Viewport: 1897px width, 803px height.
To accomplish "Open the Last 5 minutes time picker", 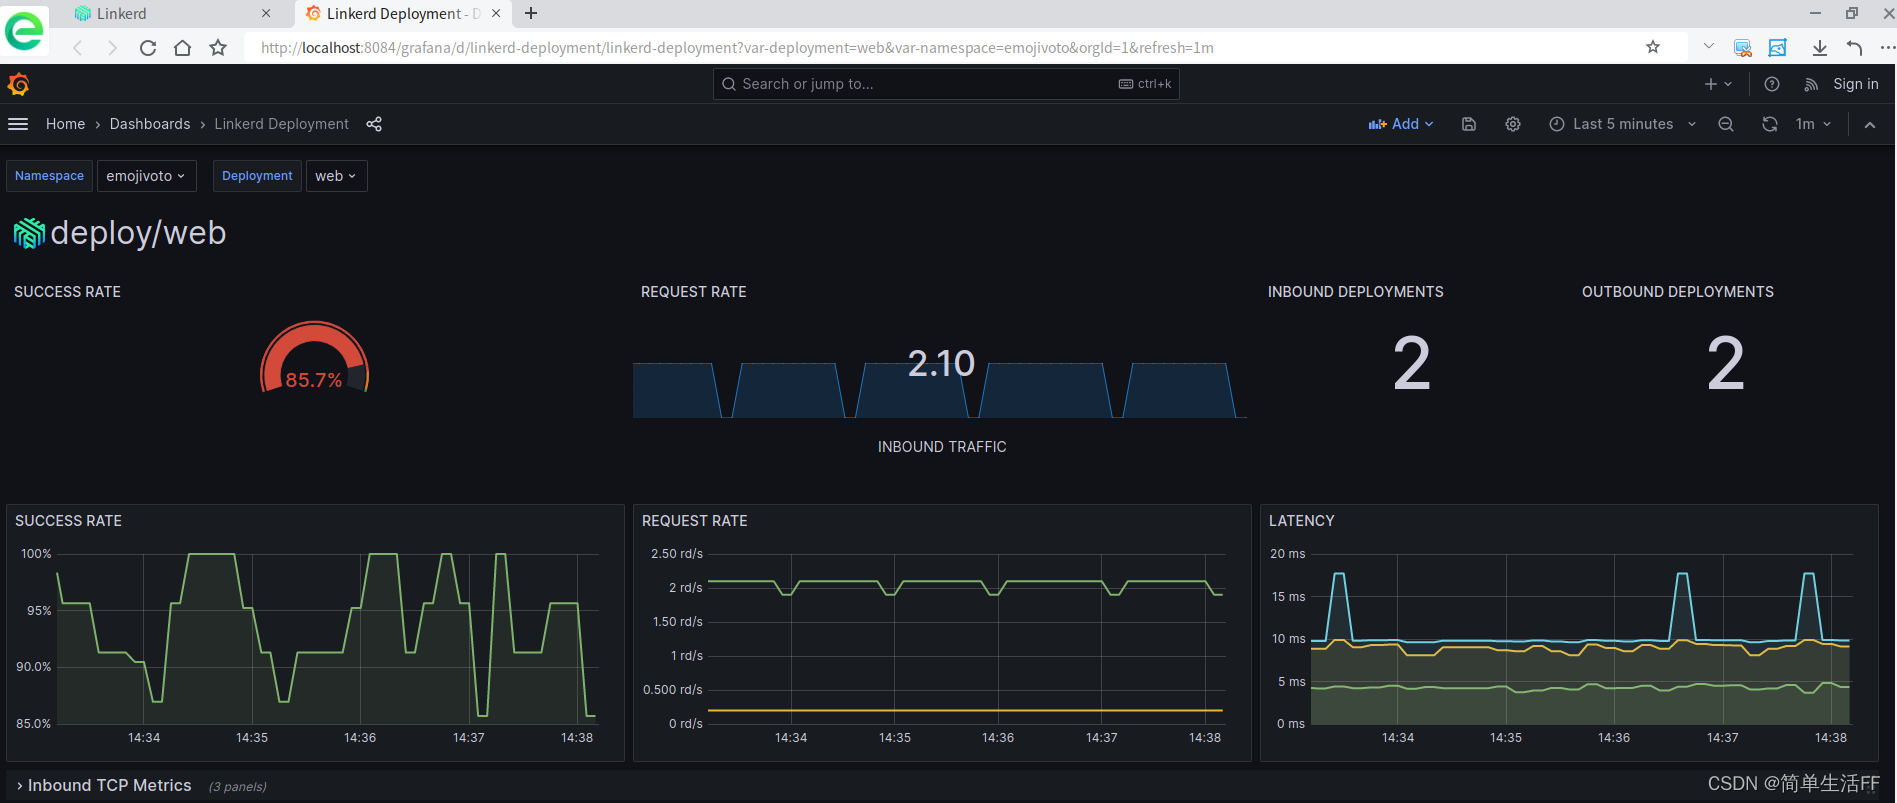I will (1623, 124).
